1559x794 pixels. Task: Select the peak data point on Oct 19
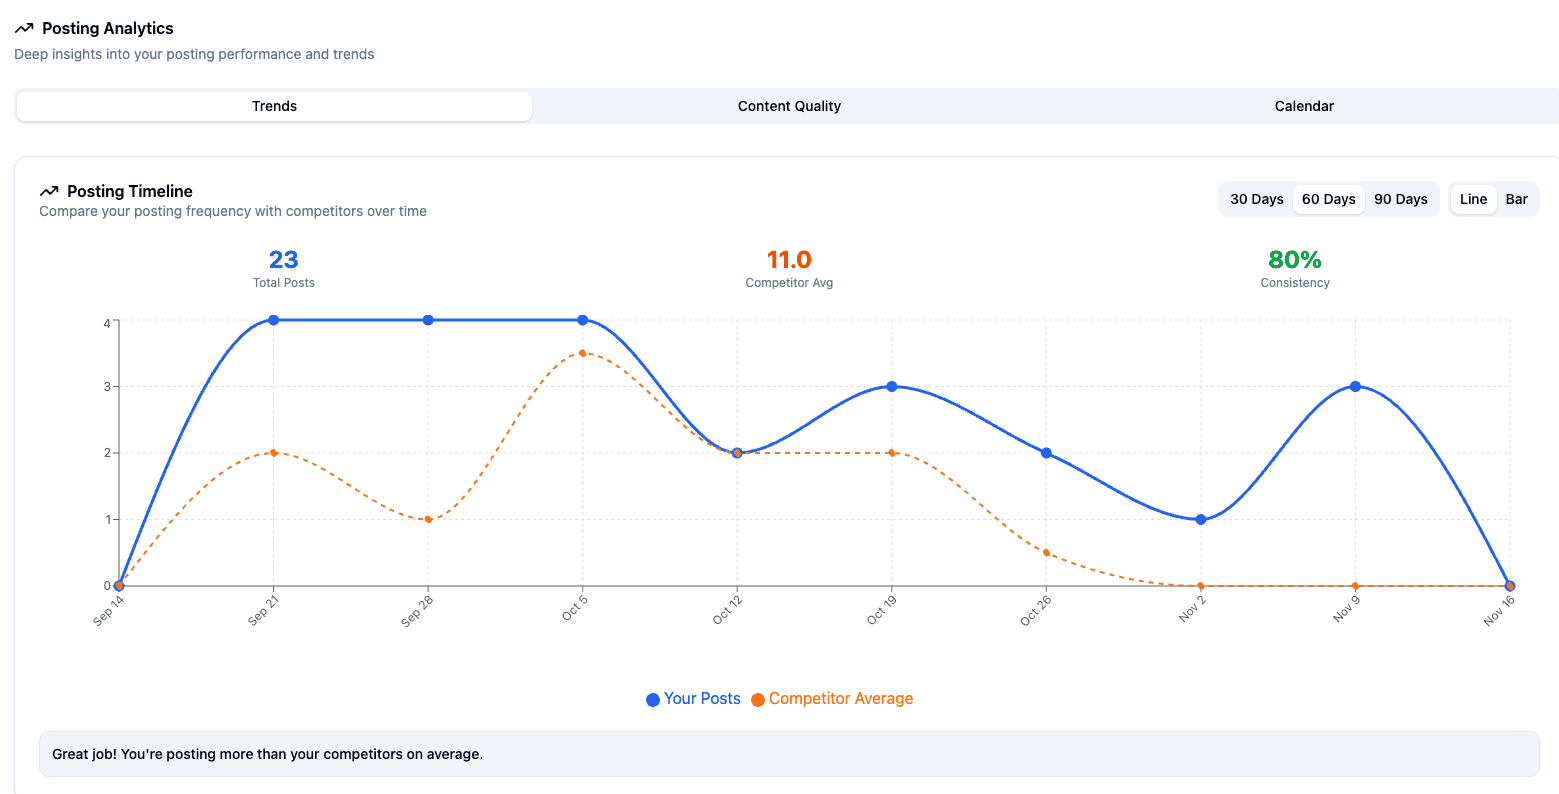pos(891,386)
